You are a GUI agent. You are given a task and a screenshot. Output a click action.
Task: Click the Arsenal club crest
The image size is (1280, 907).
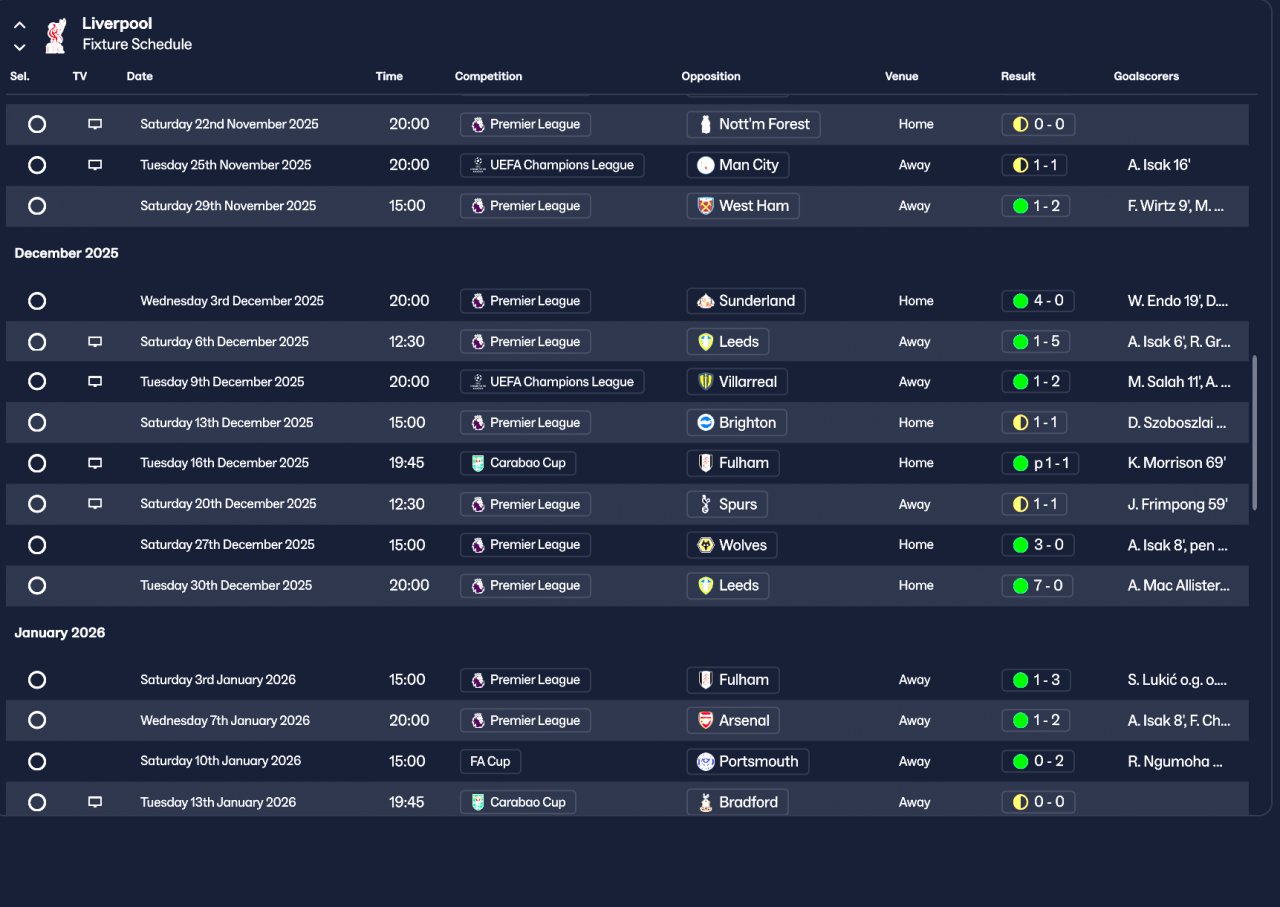706,720
